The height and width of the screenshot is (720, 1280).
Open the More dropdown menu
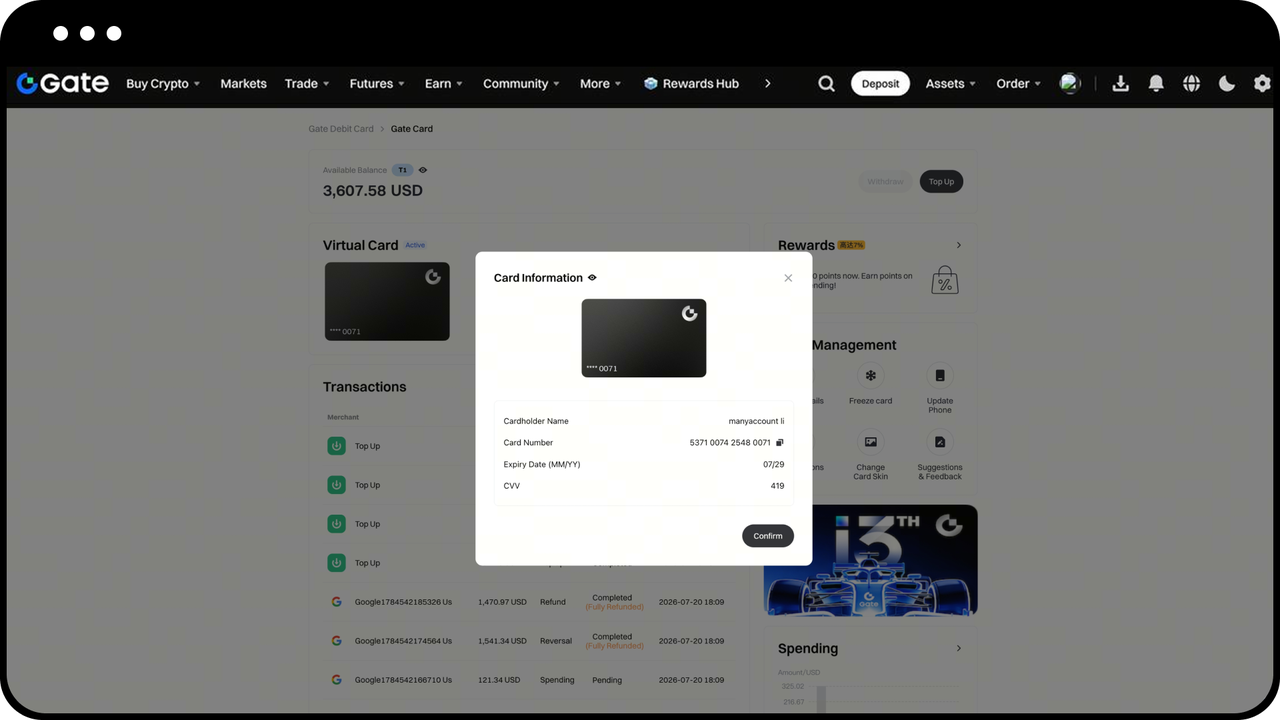601,84
